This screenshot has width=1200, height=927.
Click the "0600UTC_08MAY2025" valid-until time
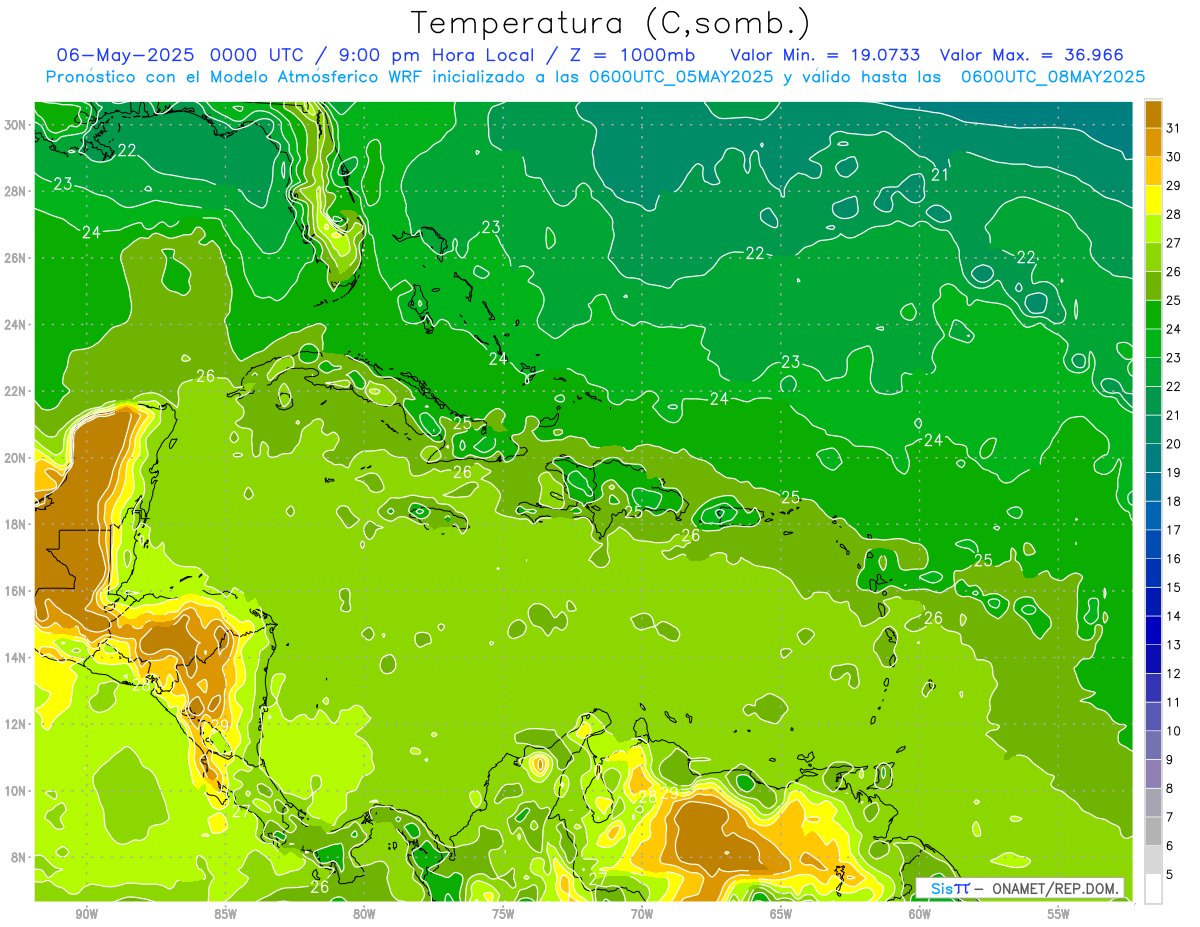click(1052, 77)
